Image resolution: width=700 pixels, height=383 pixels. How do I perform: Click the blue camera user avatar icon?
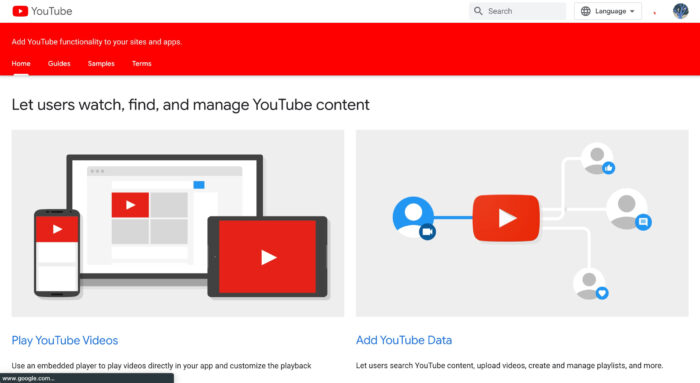(414, 217)
